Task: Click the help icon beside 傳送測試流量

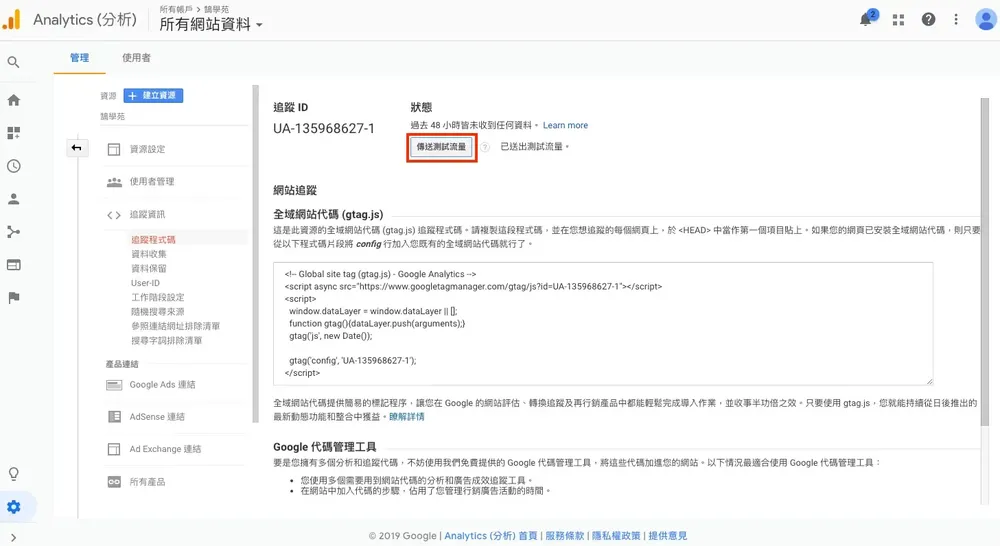Action: tap(485, 147)
